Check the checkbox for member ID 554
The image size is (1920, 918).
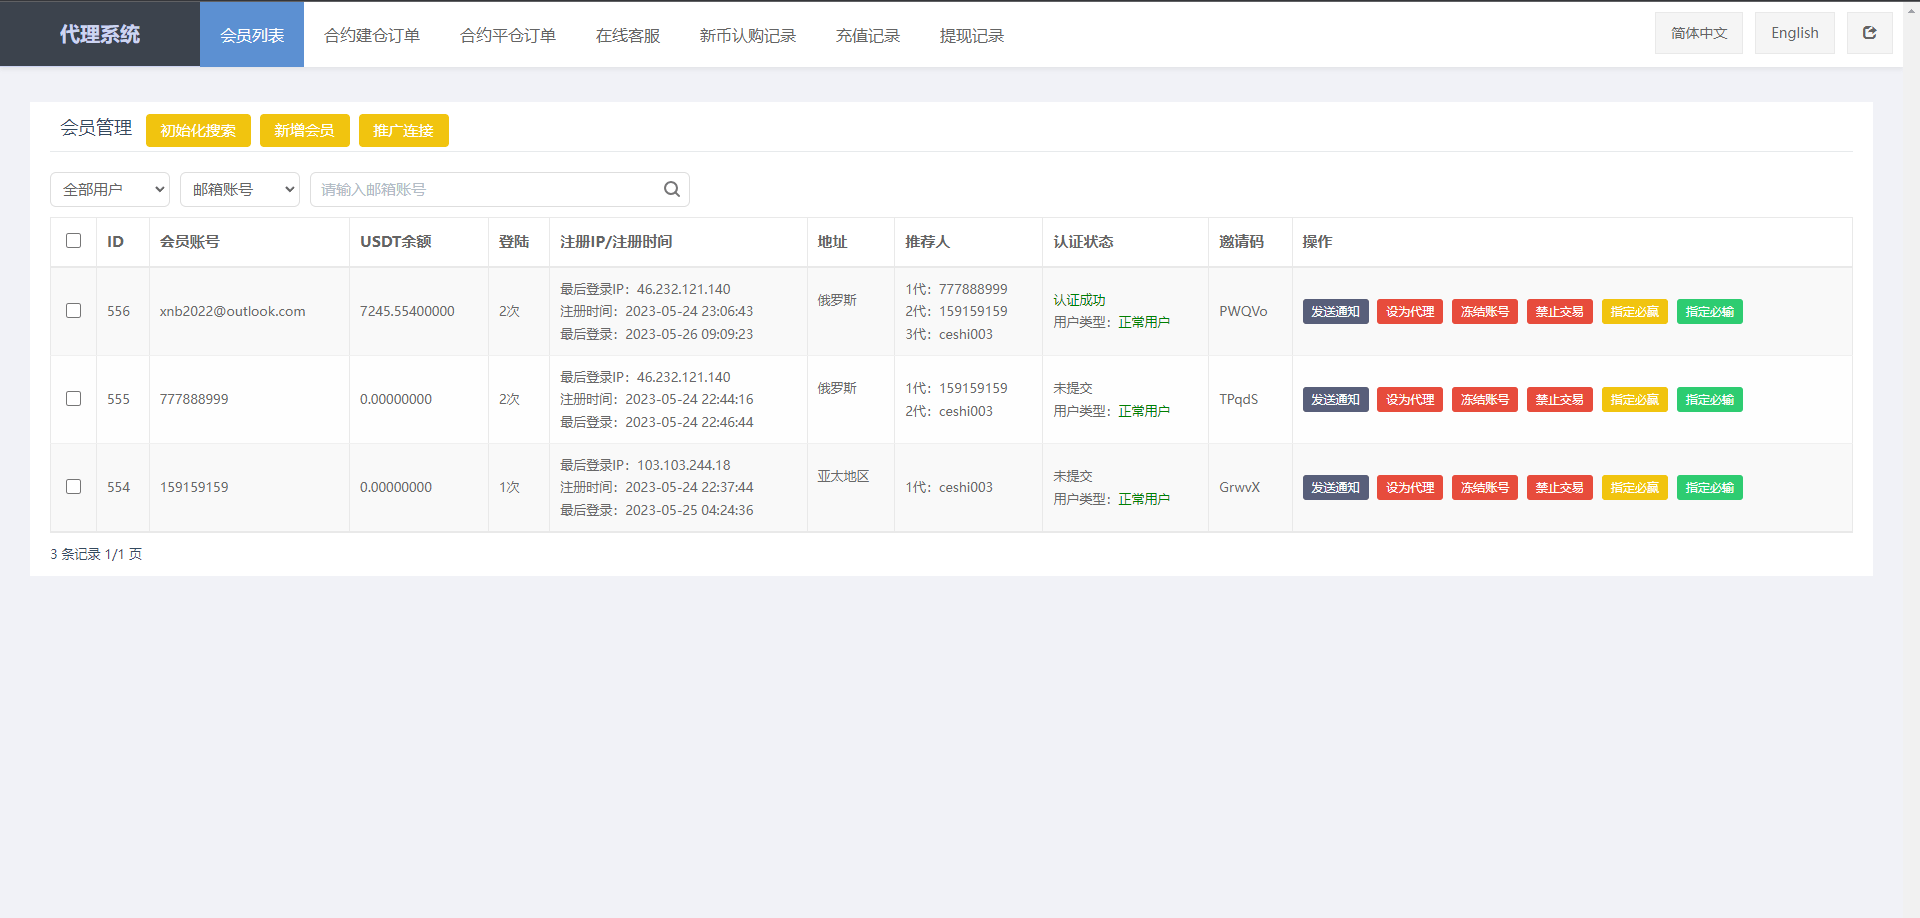pyautogui.click(x=73, y=487)
